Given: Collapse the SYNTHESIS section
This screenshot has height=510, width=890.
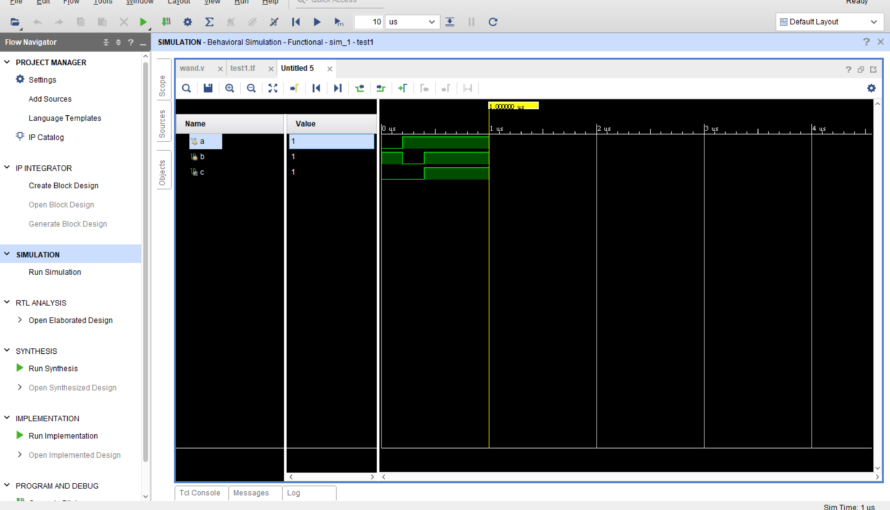Looking at the screenshot, I should pos(7,351).
